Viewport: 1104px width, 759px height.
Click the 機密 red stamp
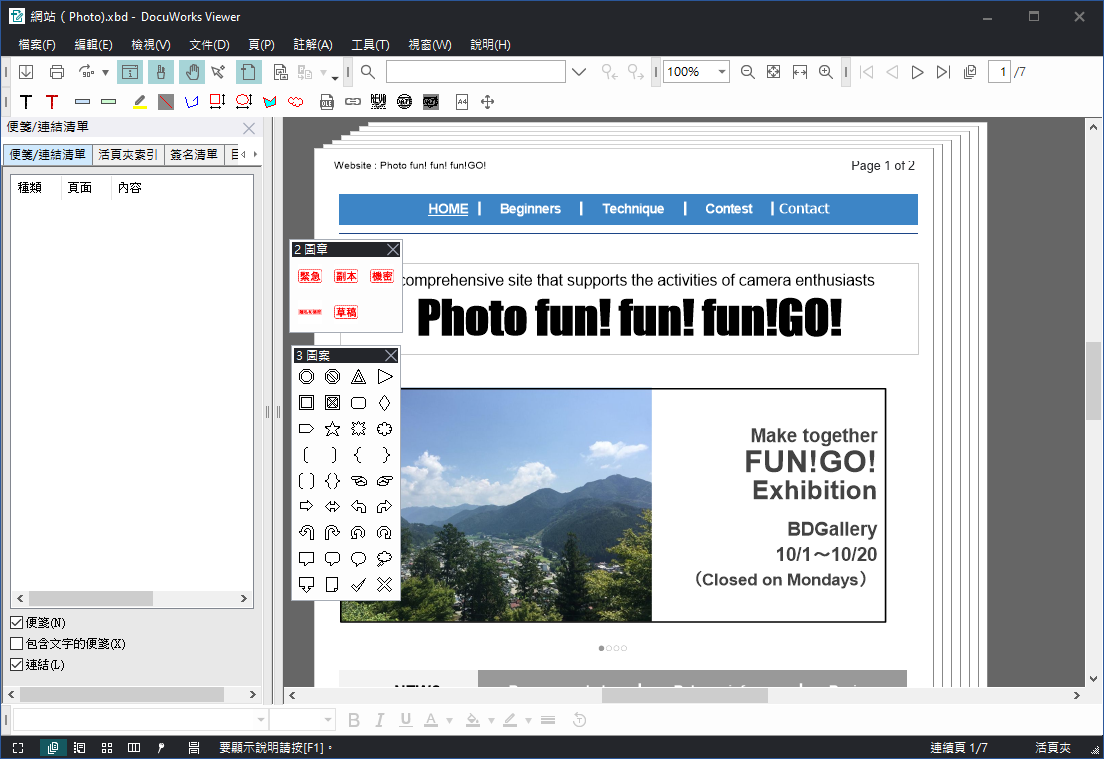[382, 276]
